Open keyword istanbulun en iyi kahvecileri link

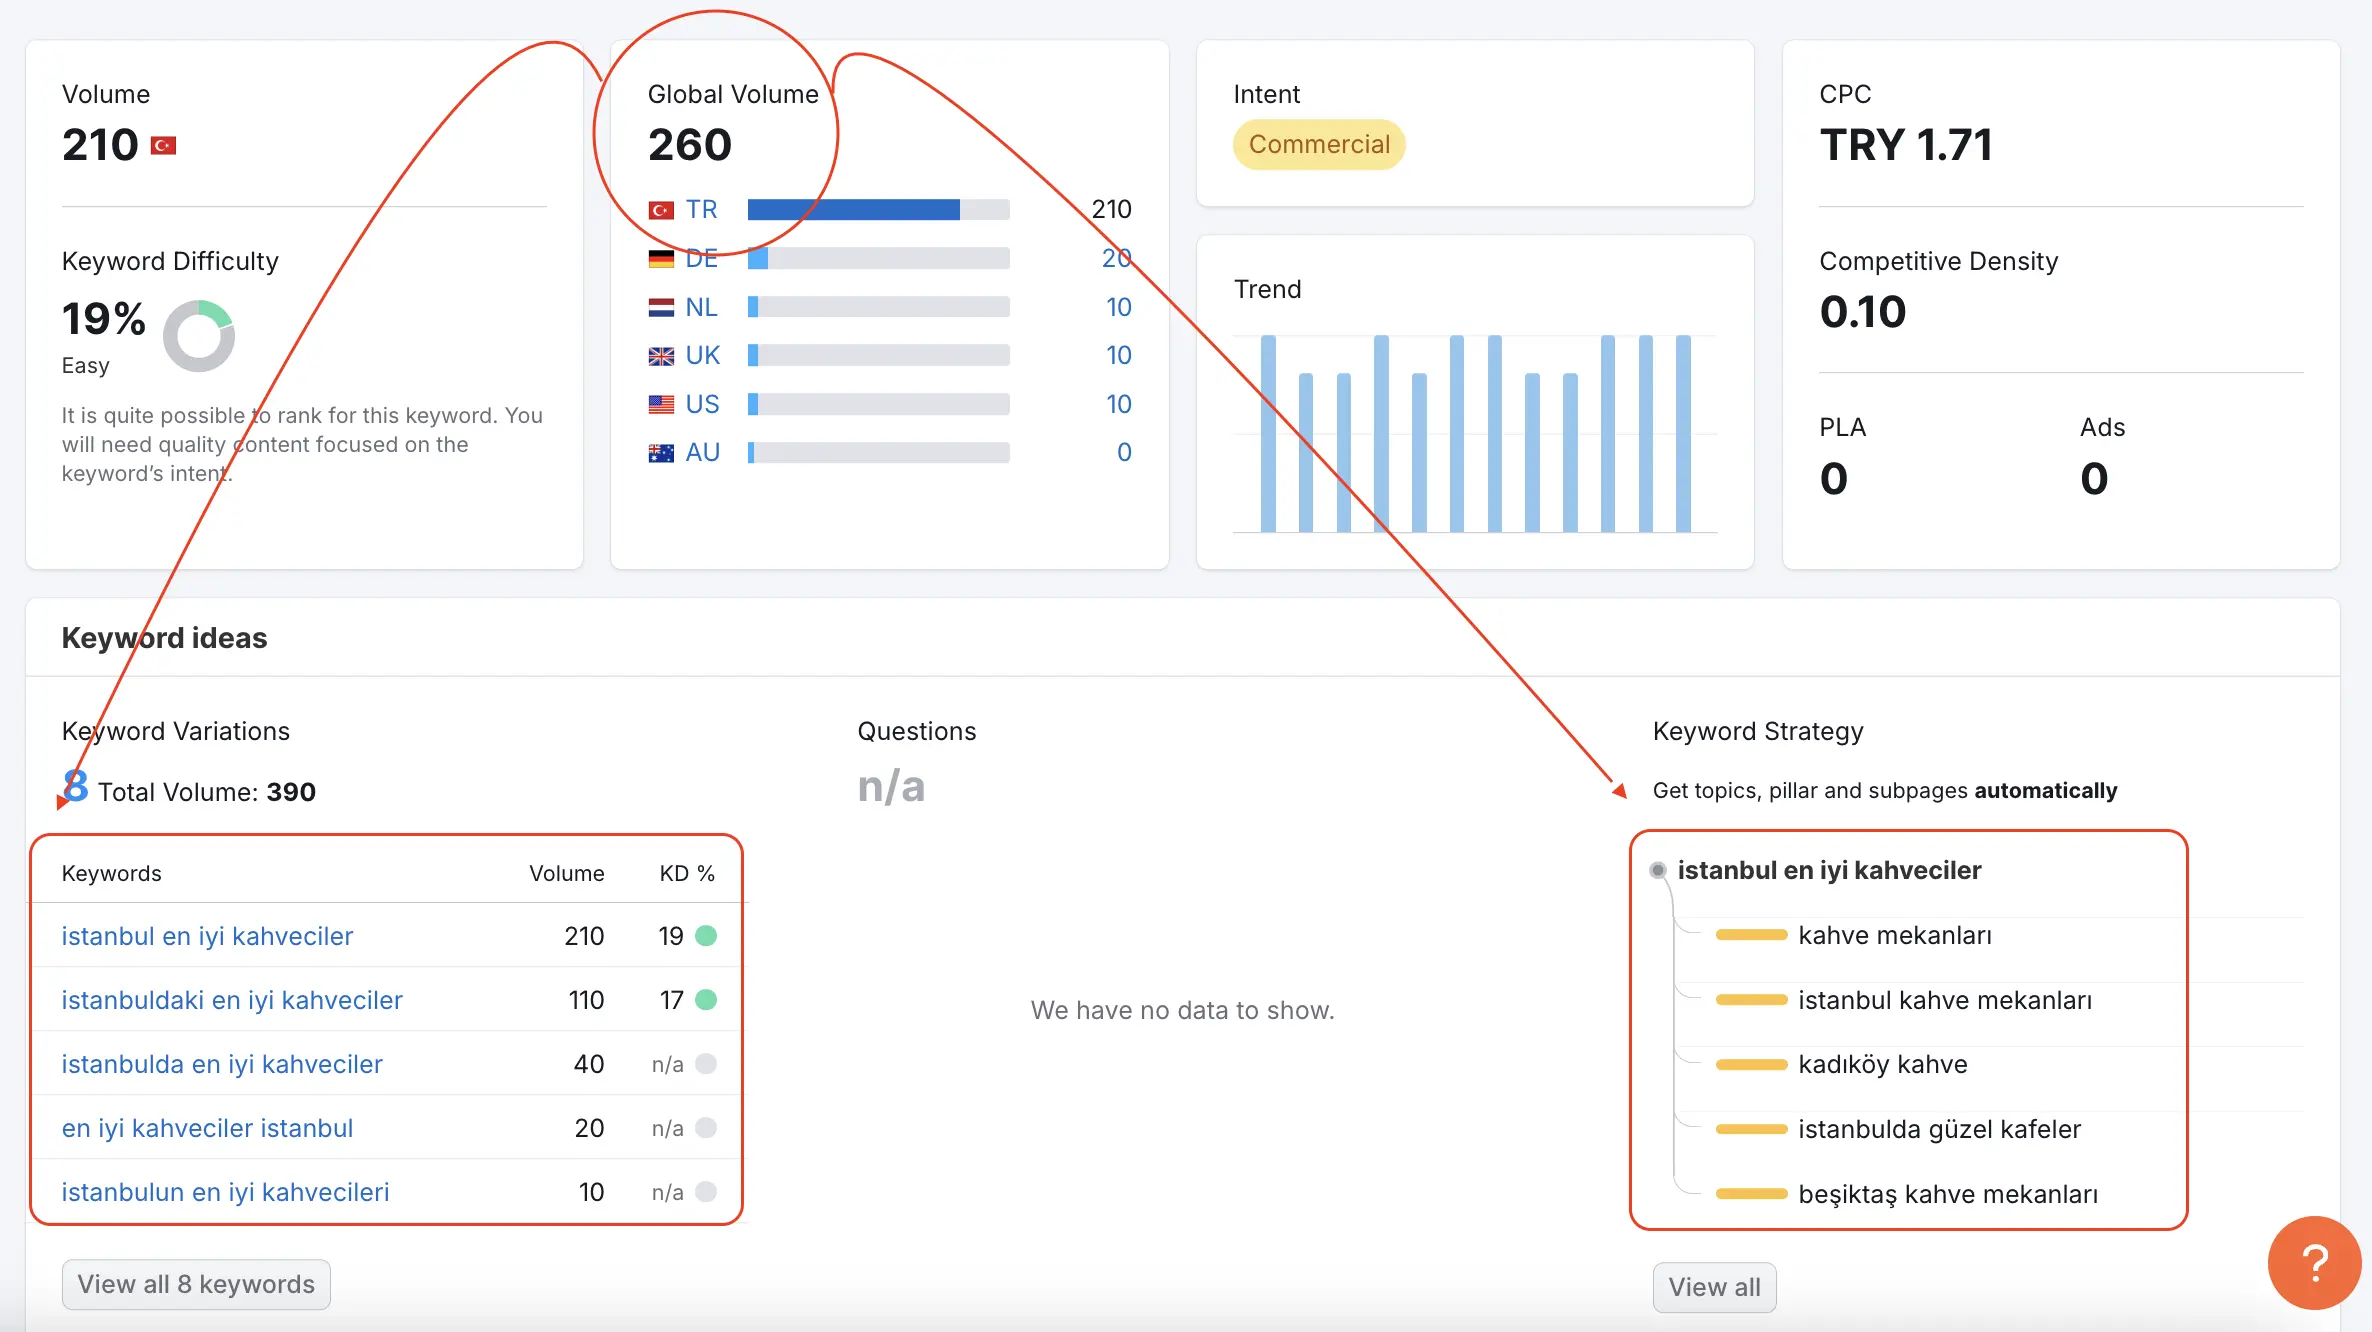click(x=225, y=1192)
